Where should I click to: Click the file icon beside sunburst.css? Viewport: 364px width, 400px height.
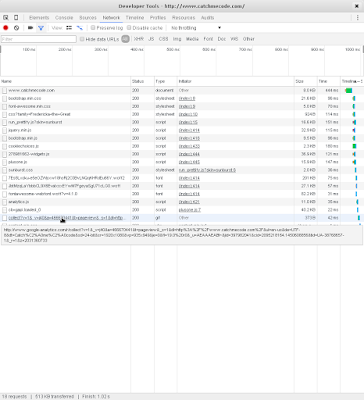coord(4,170)
